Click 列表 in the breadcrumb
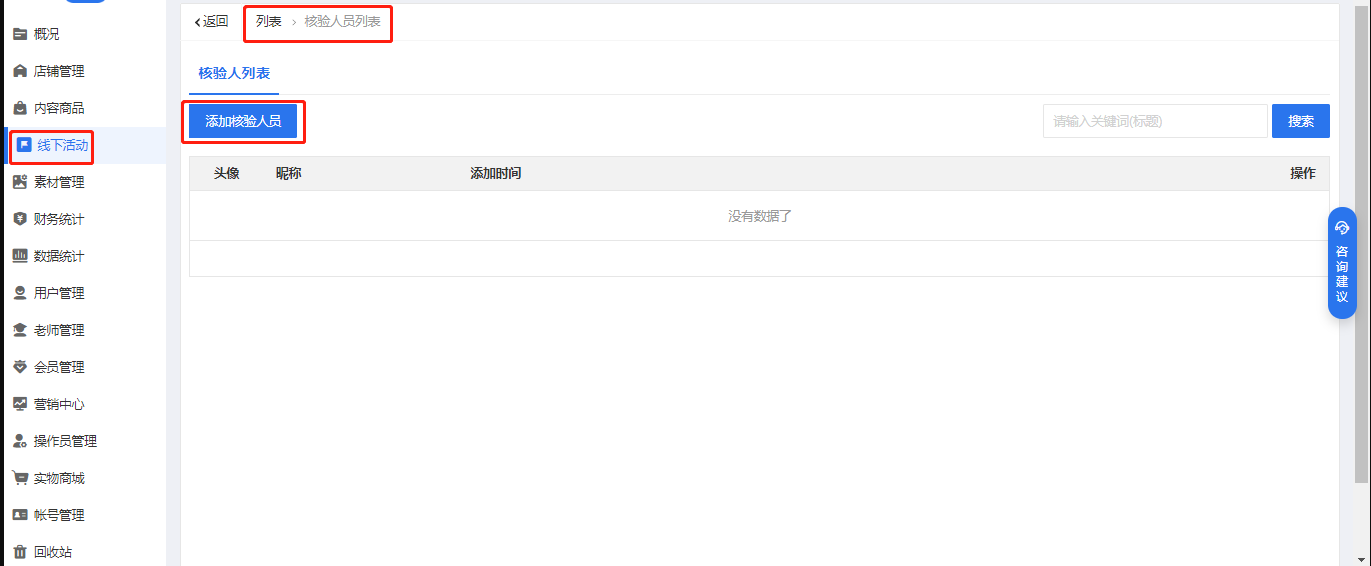This screenshot has height=566, width=1371. click(x=269, y=21)
